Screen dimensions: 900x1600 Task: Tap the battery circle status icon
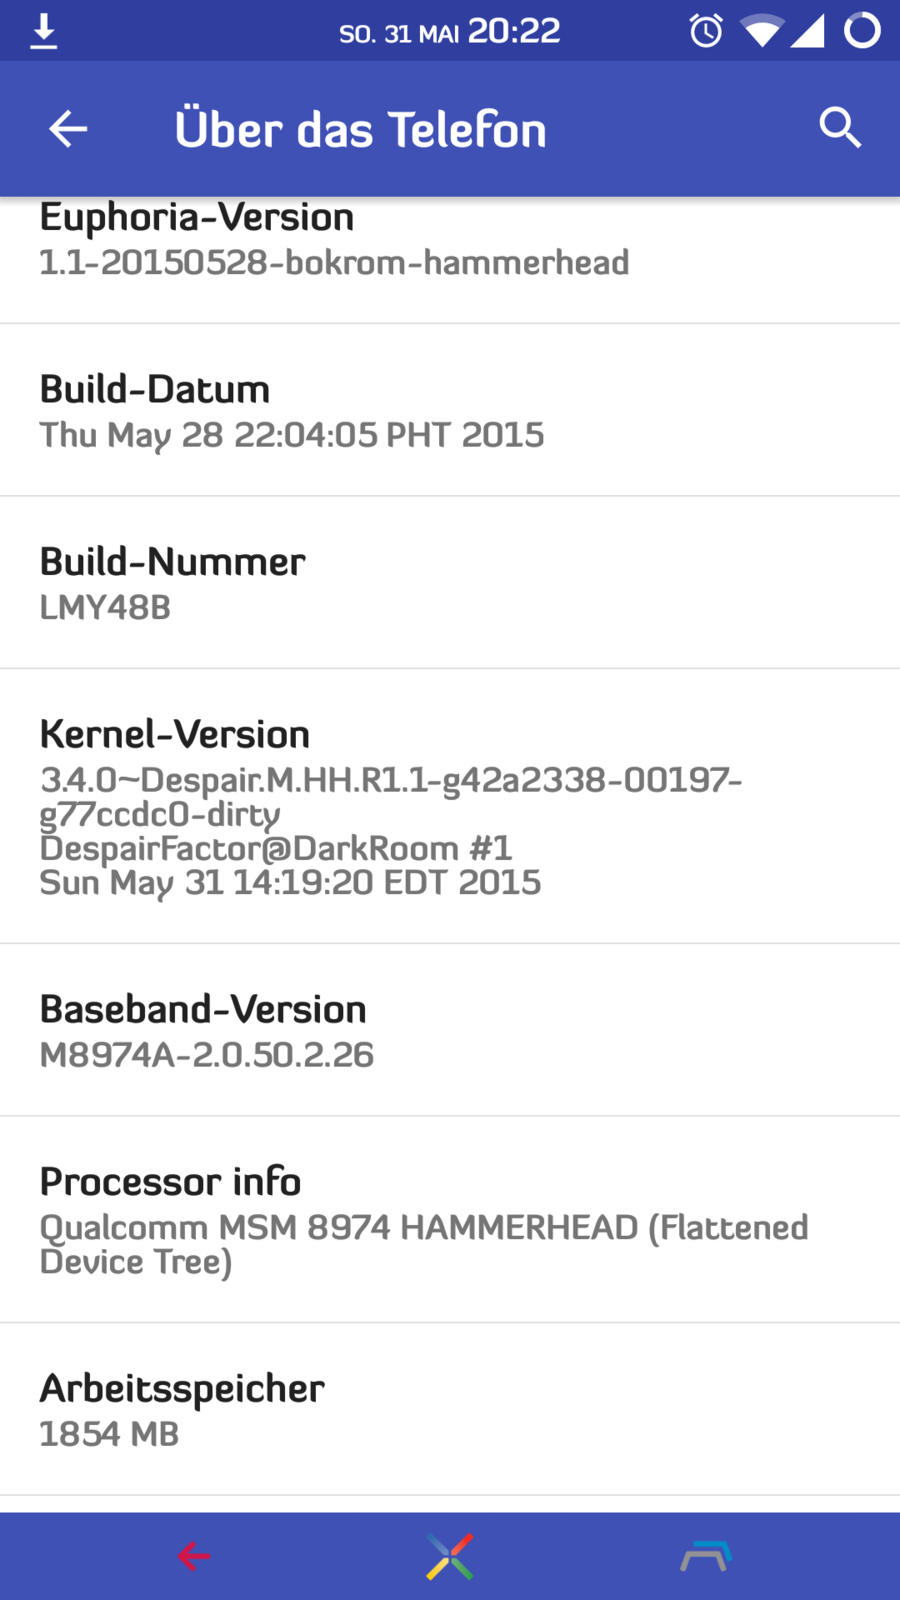(862, 31)
